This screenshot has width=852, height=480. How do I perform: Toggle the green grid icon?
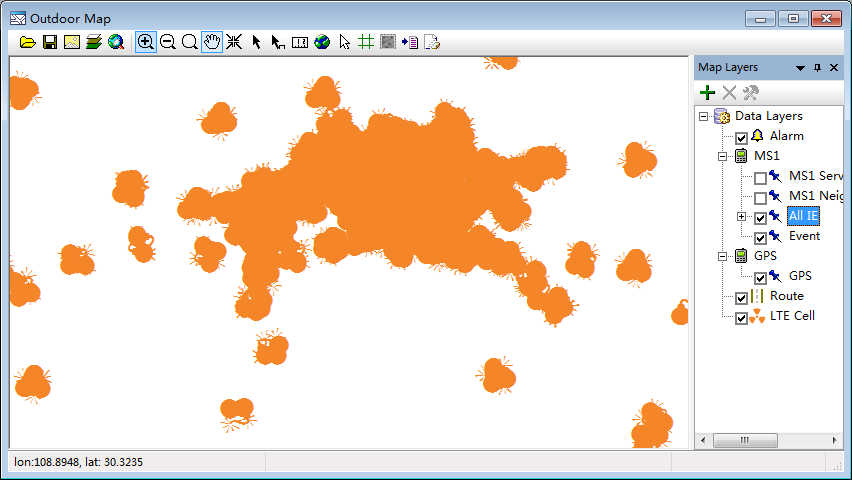tap(366, 42)
